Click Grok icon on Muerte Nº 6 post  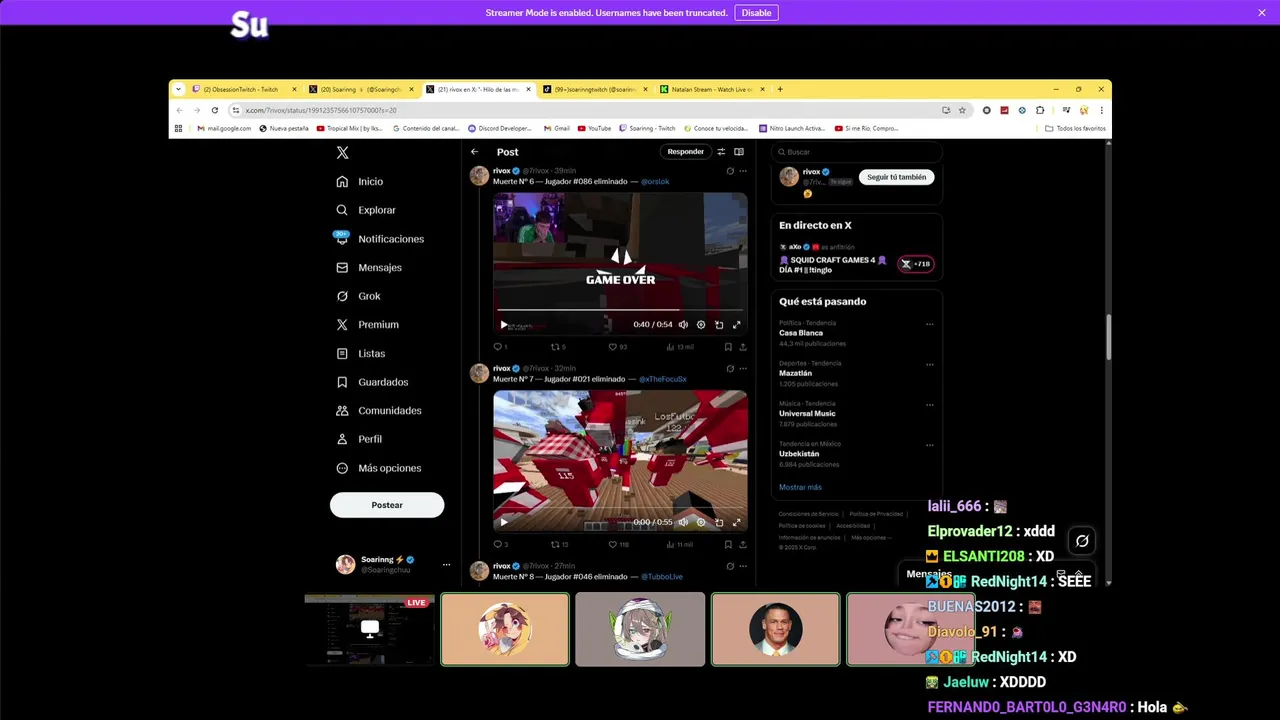point(730,171)
